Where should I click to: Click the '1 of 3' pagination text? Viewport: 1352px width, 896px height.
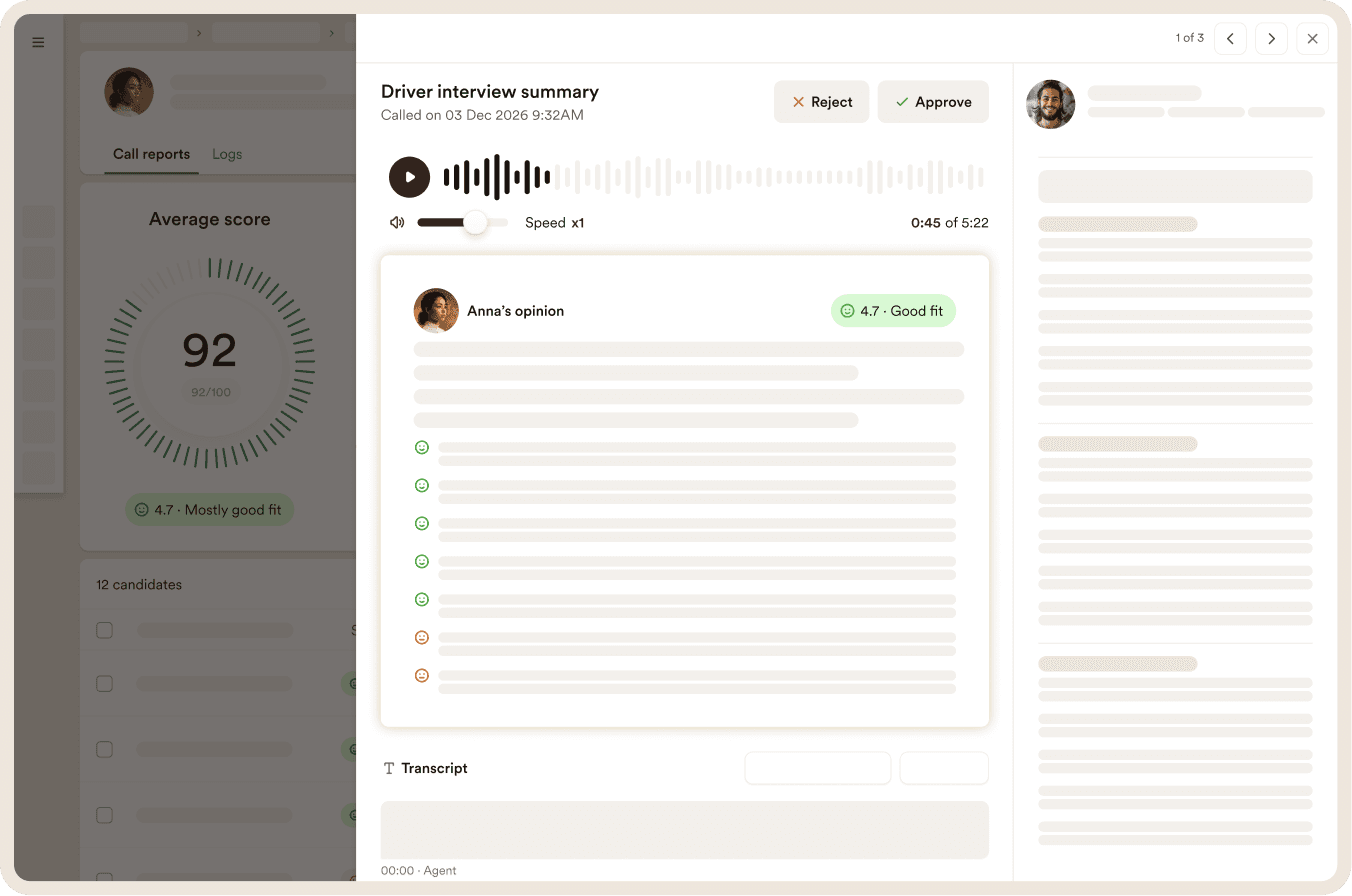coord(1189,38)
